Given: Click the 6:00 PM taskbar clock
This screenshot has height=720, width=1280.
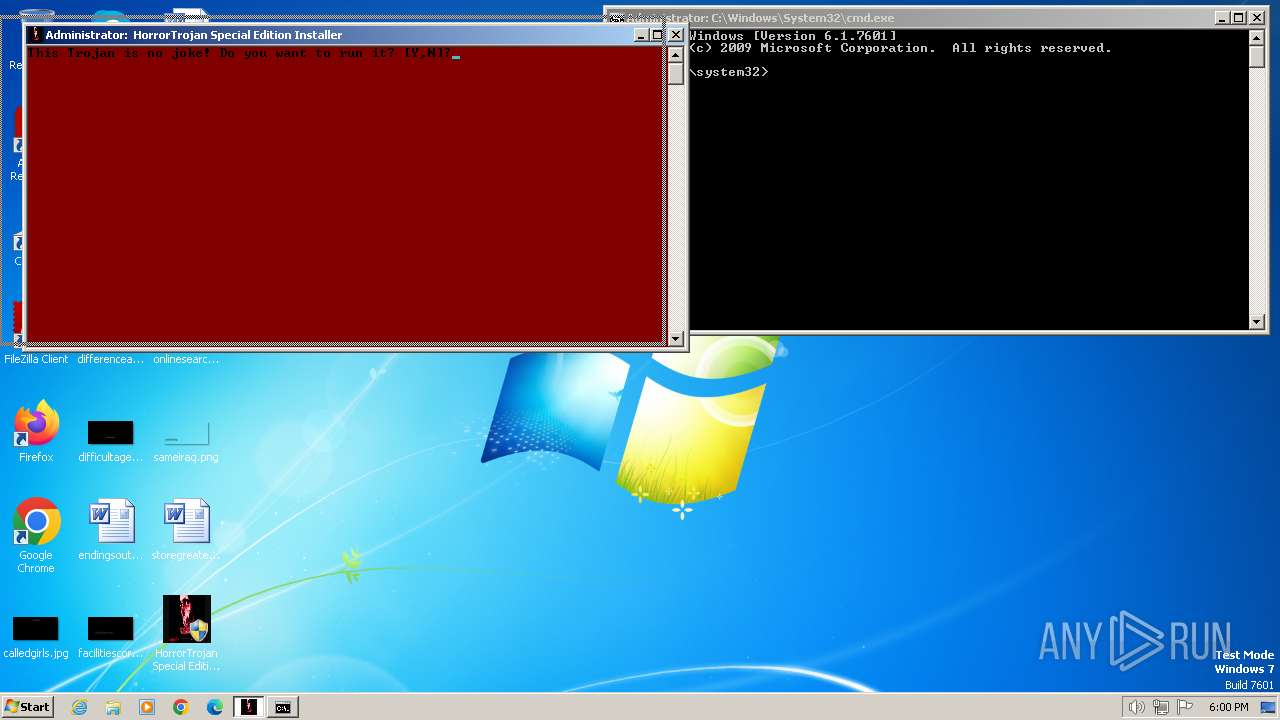Looking at the screenshot, I should [x=1228, y=707].
